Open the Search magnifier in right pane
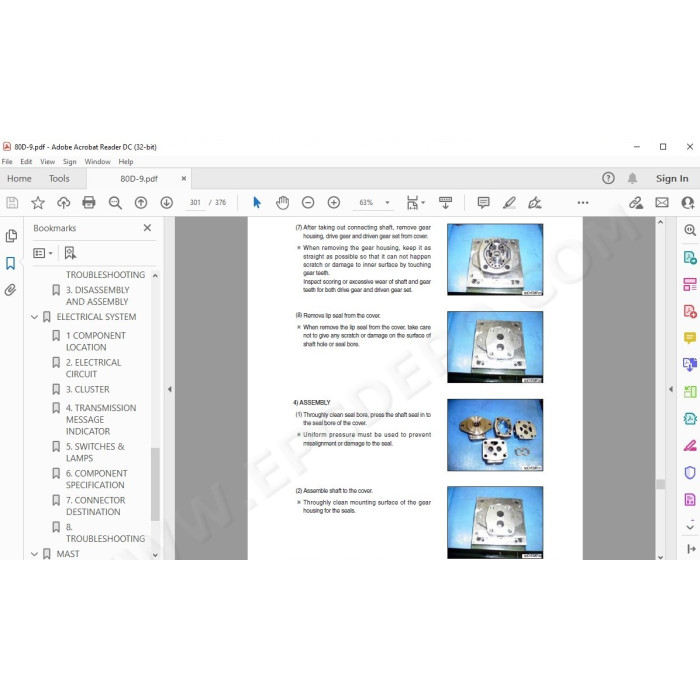The image size is (700, 700). click(690, 230)
